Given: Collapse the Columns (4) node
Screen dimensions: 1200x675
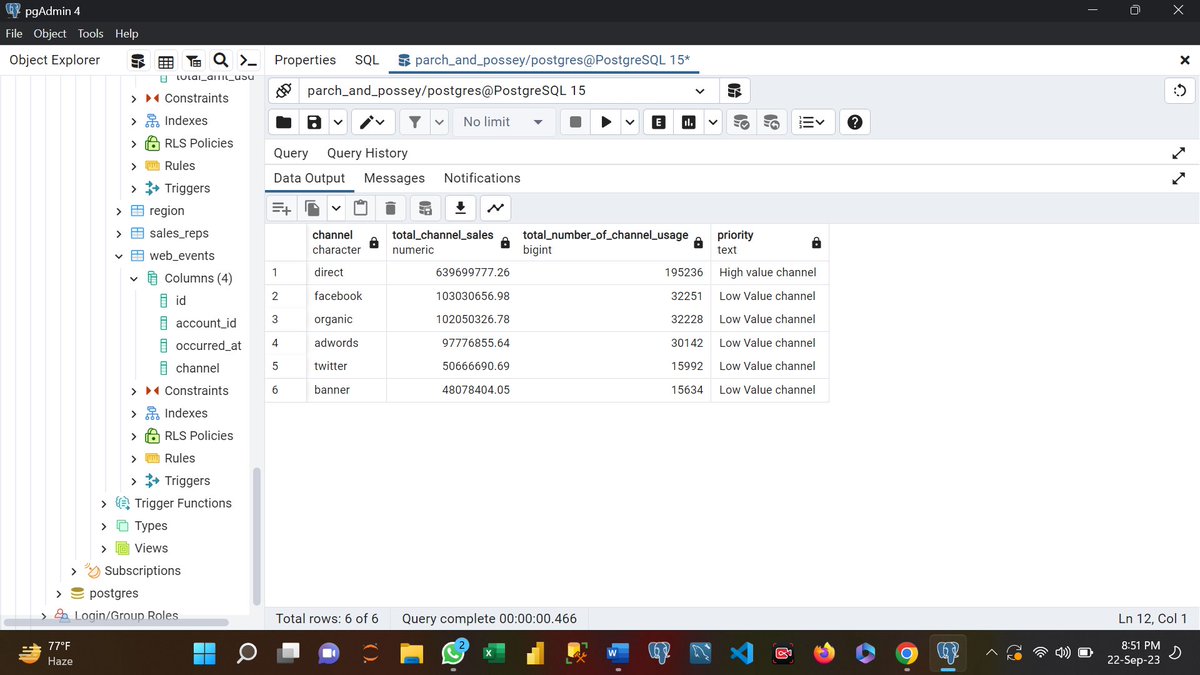Looking at the screenshot, I should 134,278.
